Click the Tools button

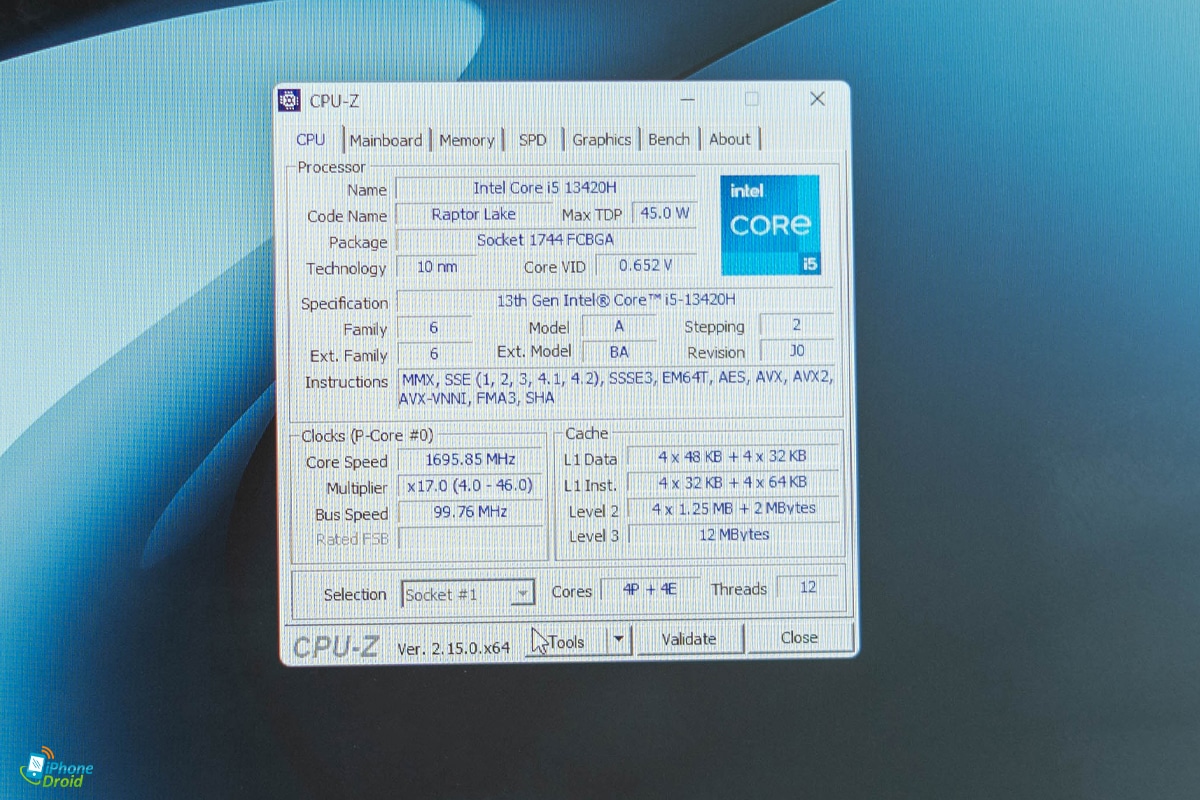tap(566, 641)
